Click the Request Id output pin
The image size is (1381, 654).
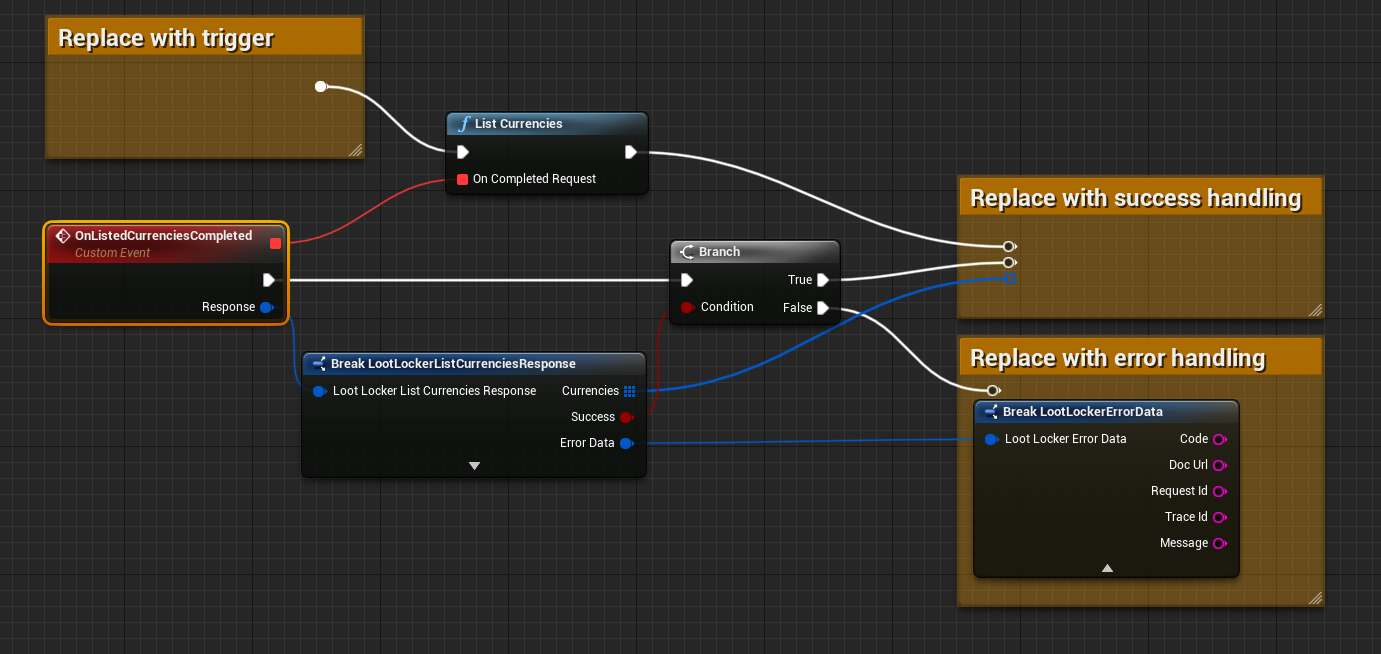point(1219,491)
